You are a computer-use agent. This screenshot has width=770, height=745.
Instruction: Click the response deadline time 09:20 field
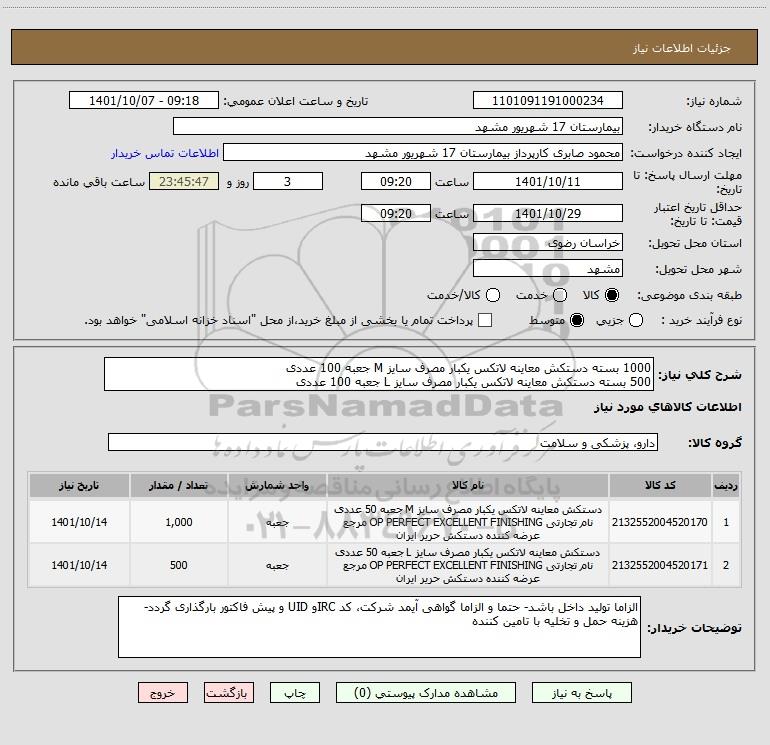396,181
